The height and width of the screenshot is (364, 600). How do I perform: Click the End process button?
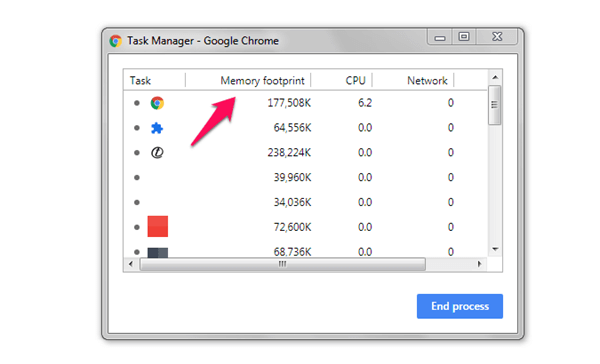coord(460,306)
